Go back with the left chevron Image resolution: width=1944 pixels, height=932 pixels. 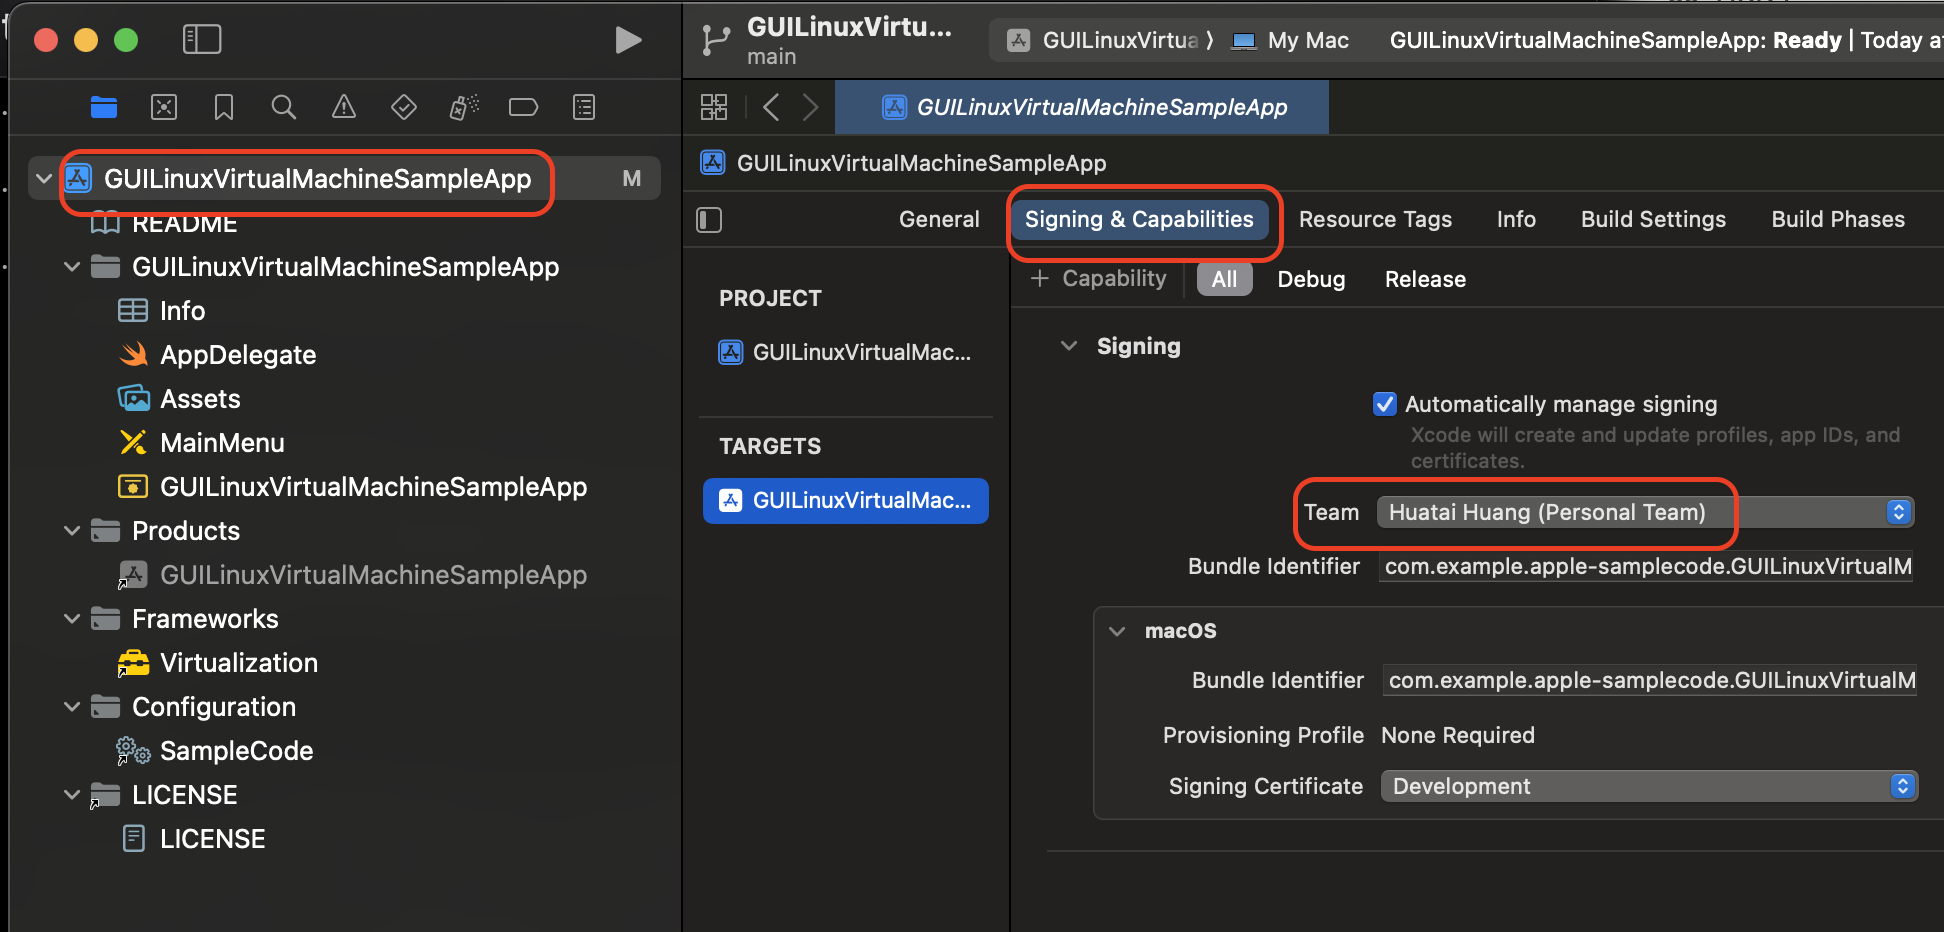[x=771, y=107]
